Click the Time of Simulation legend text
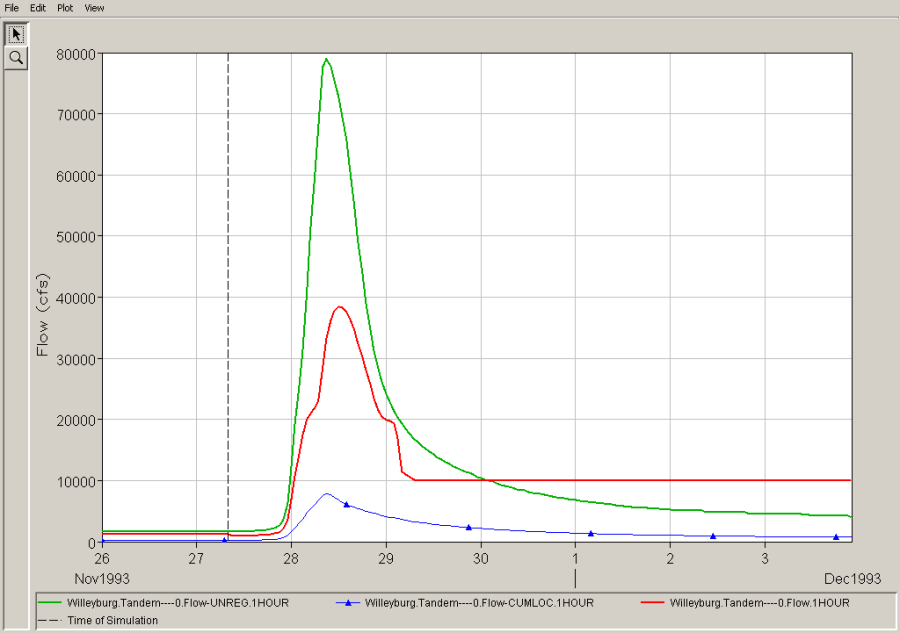Screen dimensions: 900x633 tap(112, 620)
